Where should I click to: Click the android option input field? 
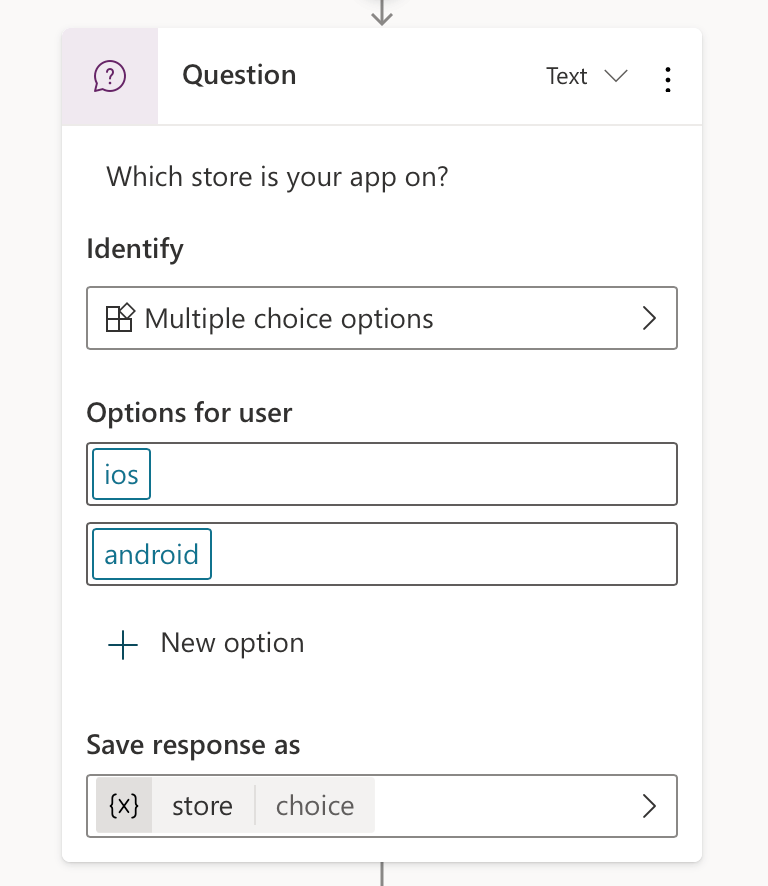440,554
